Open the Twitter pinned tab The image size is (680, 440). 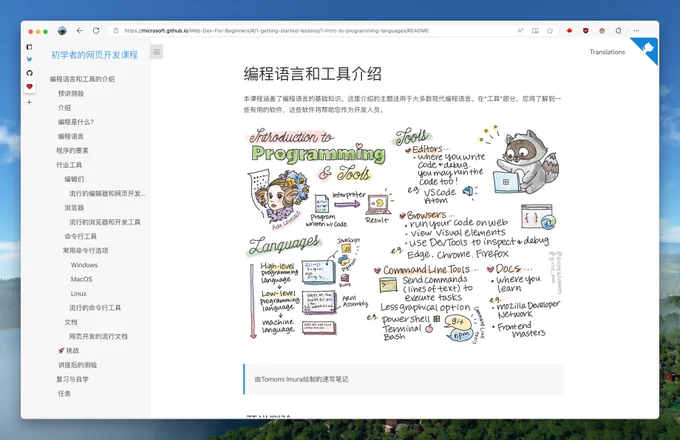pos(29,59)
